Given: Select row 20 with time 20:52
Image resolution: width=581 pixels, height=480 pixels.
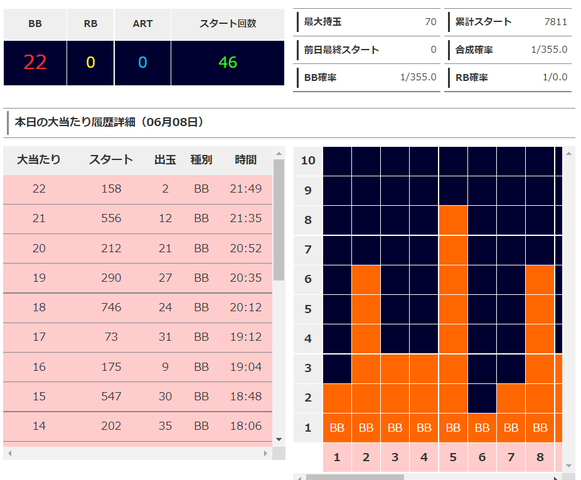Looking at the screenshot, I should [x=138, y=248].
